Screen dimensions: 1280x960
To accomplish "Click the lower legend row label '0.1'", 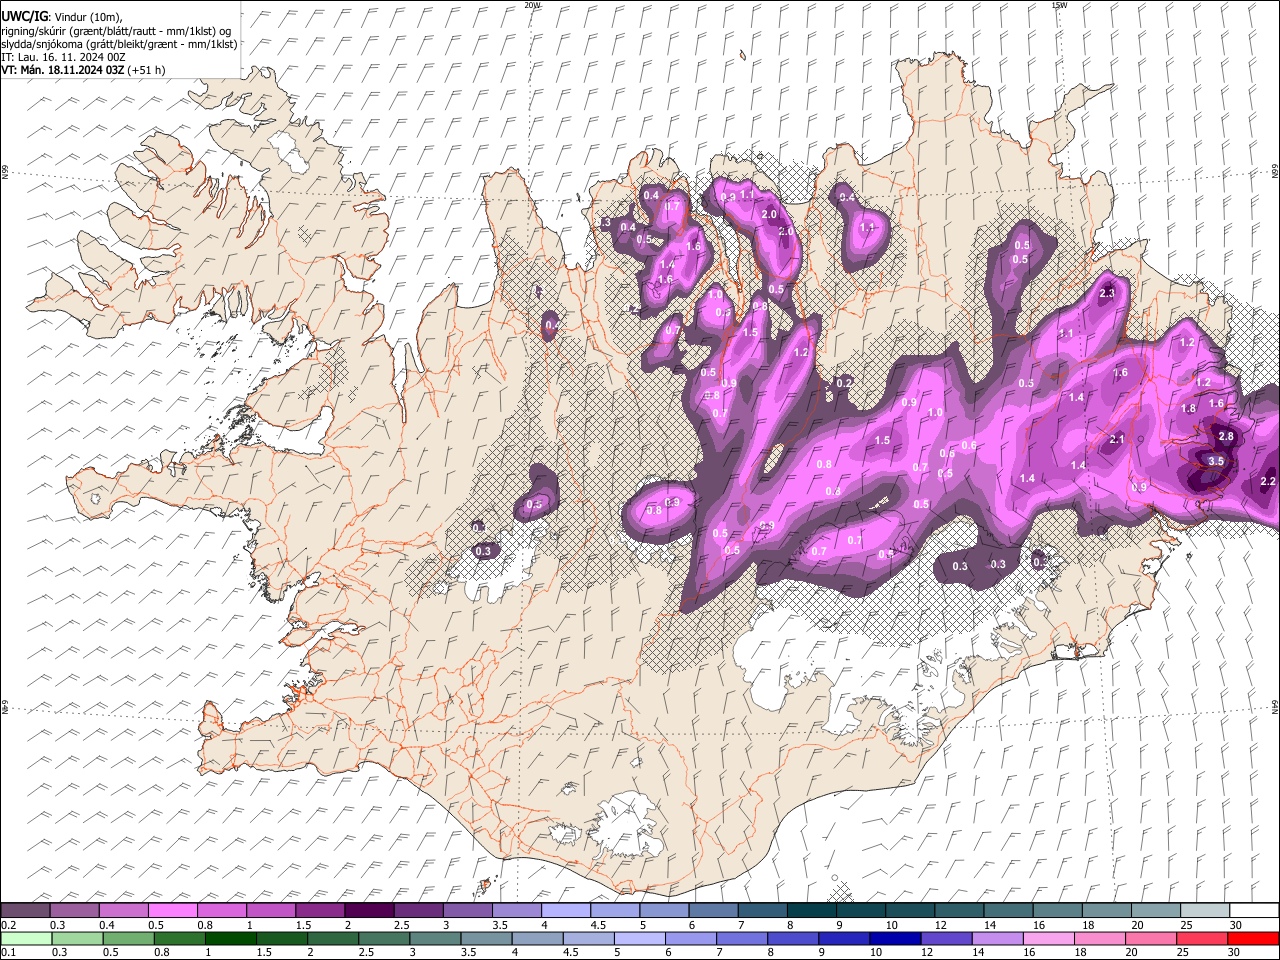I will (x=9, y=952).
